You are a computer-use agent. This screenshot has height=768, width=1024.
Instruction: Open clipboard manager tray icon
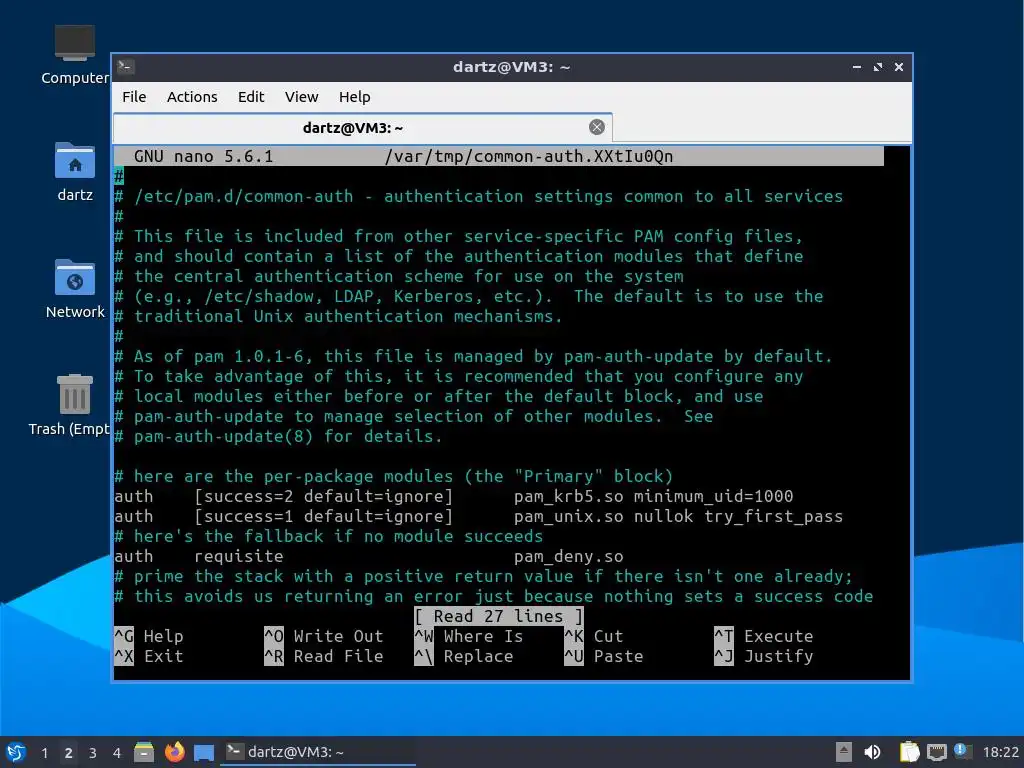tap(909, 752)
